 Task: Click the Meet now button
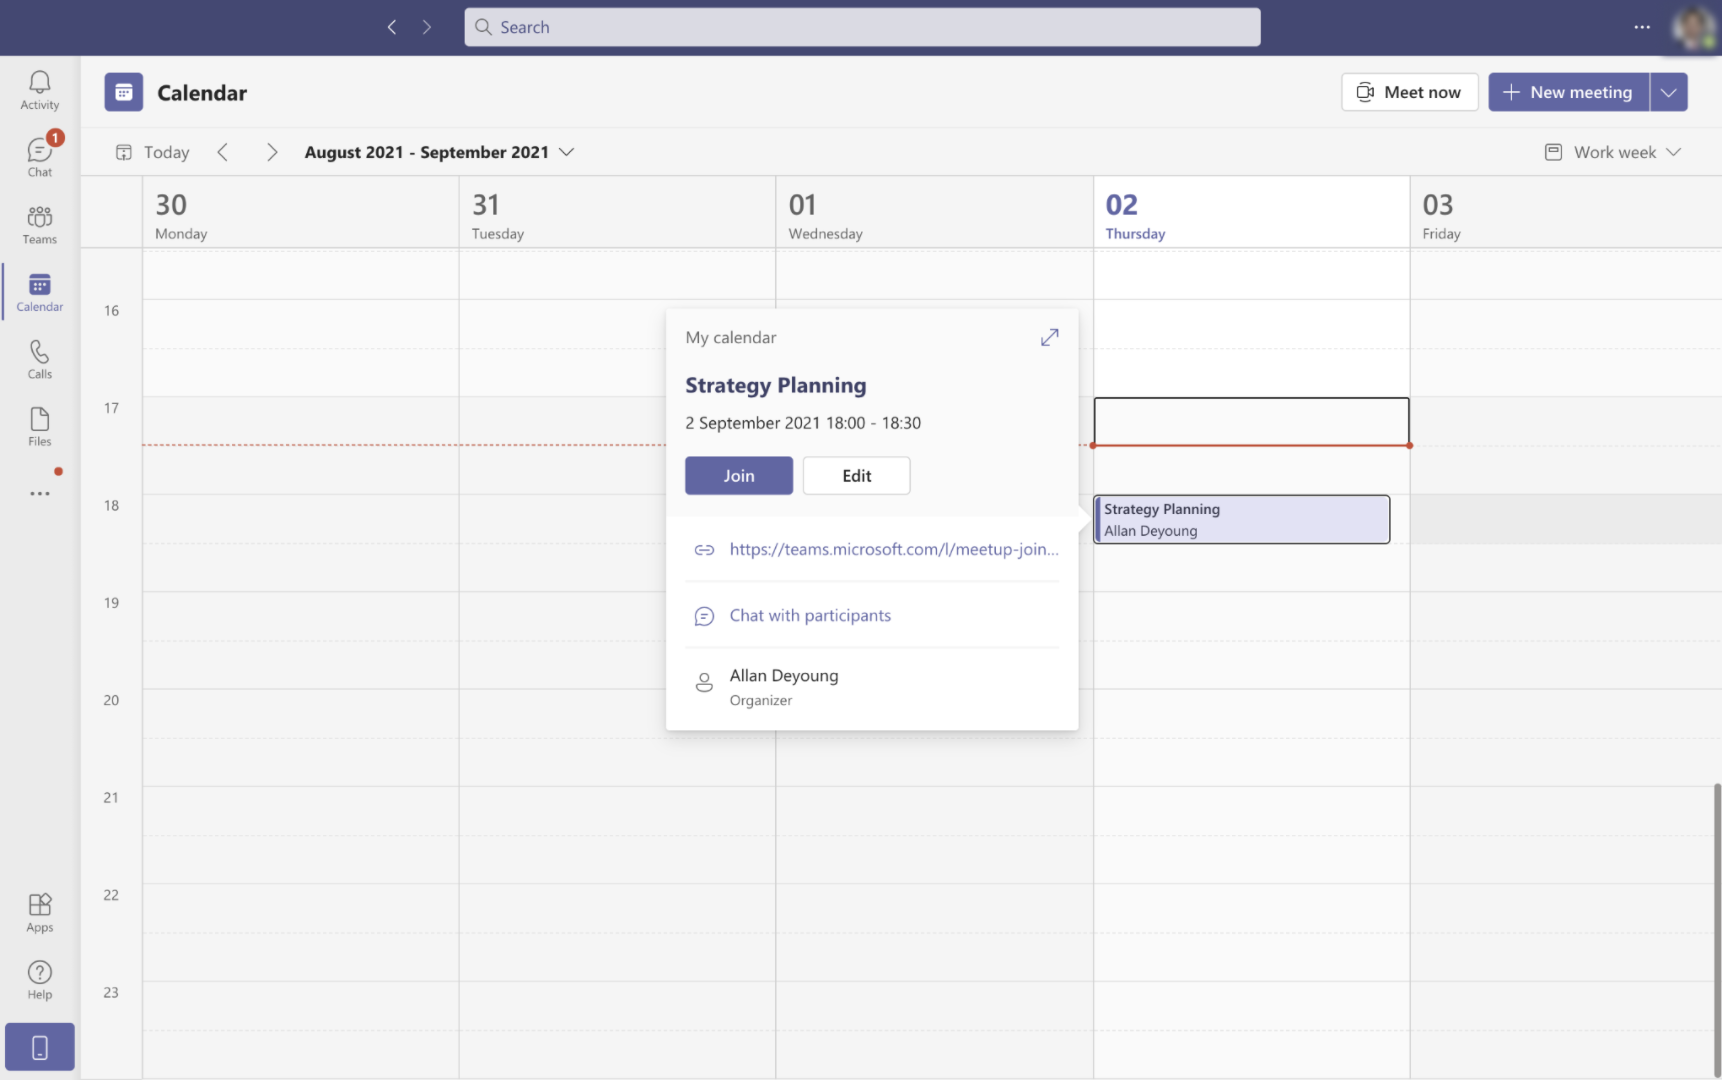click(1409, 92)
